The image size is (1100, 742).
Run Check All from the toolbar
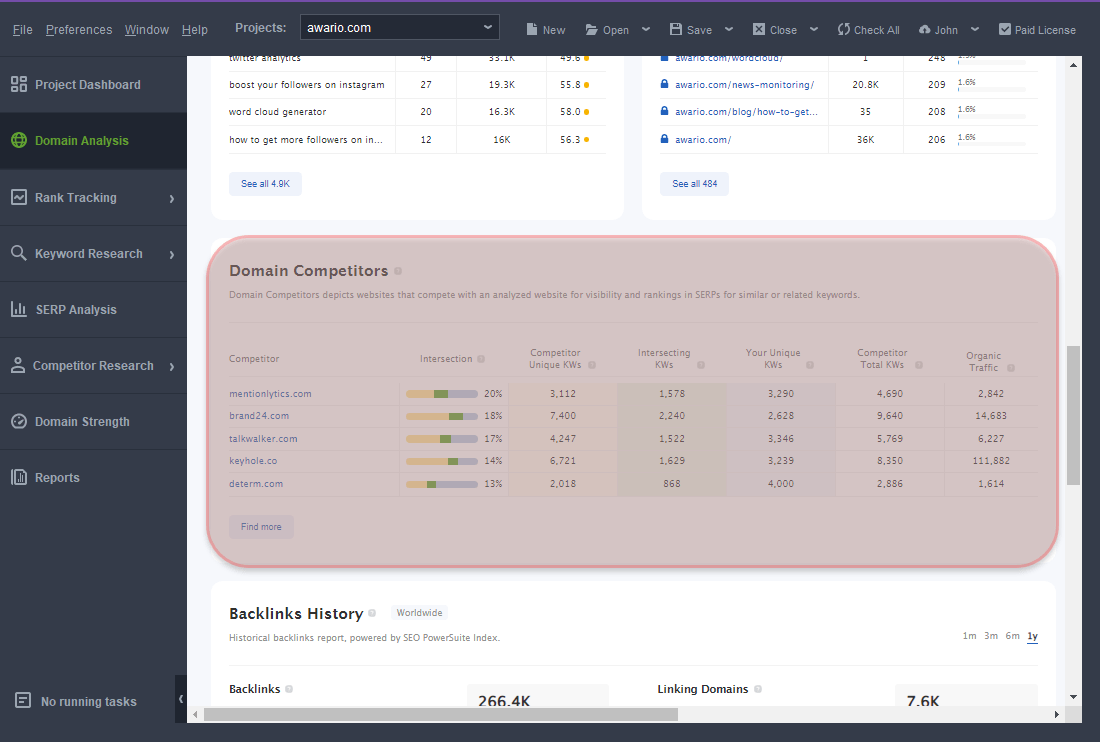[x=868, y=29]
